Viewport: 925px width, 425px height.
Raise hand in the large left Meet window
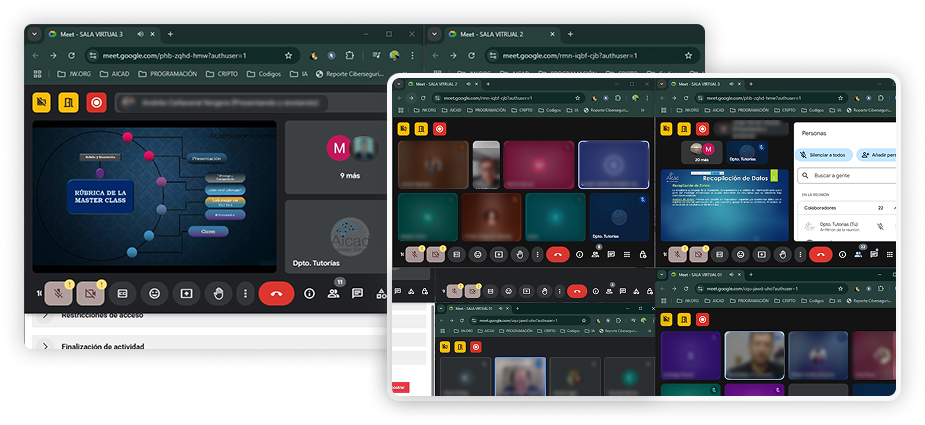tap(216, 294)
